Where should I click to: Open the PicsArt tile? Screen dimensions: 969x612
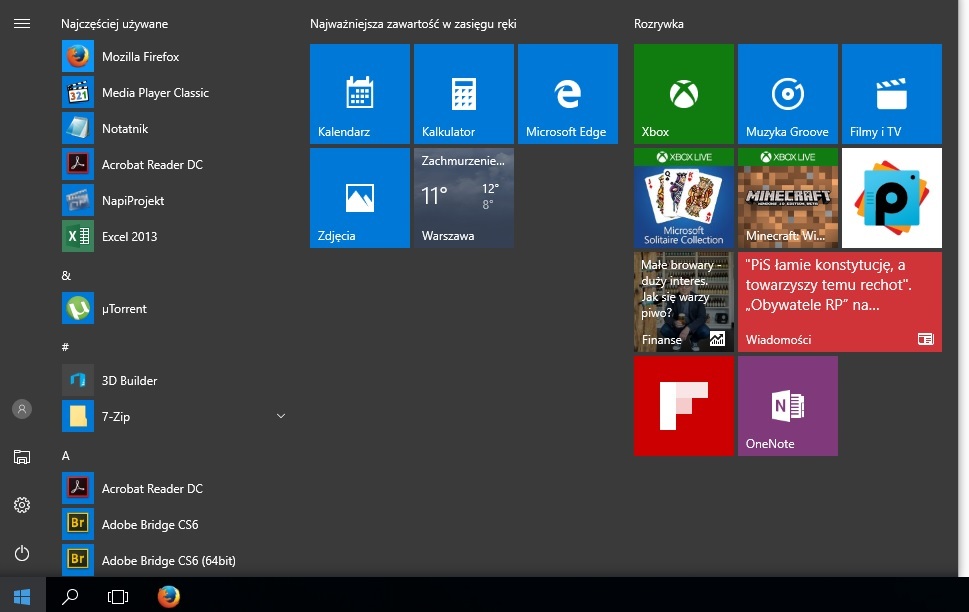pyautogui.click(x=892, y=198)
